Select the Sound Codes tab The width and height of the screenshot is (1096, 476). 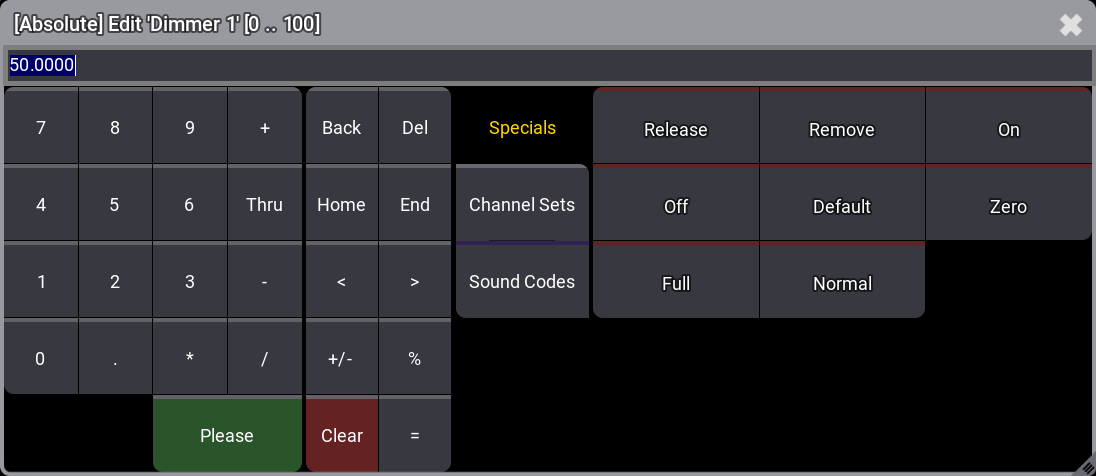click(522, 282)
